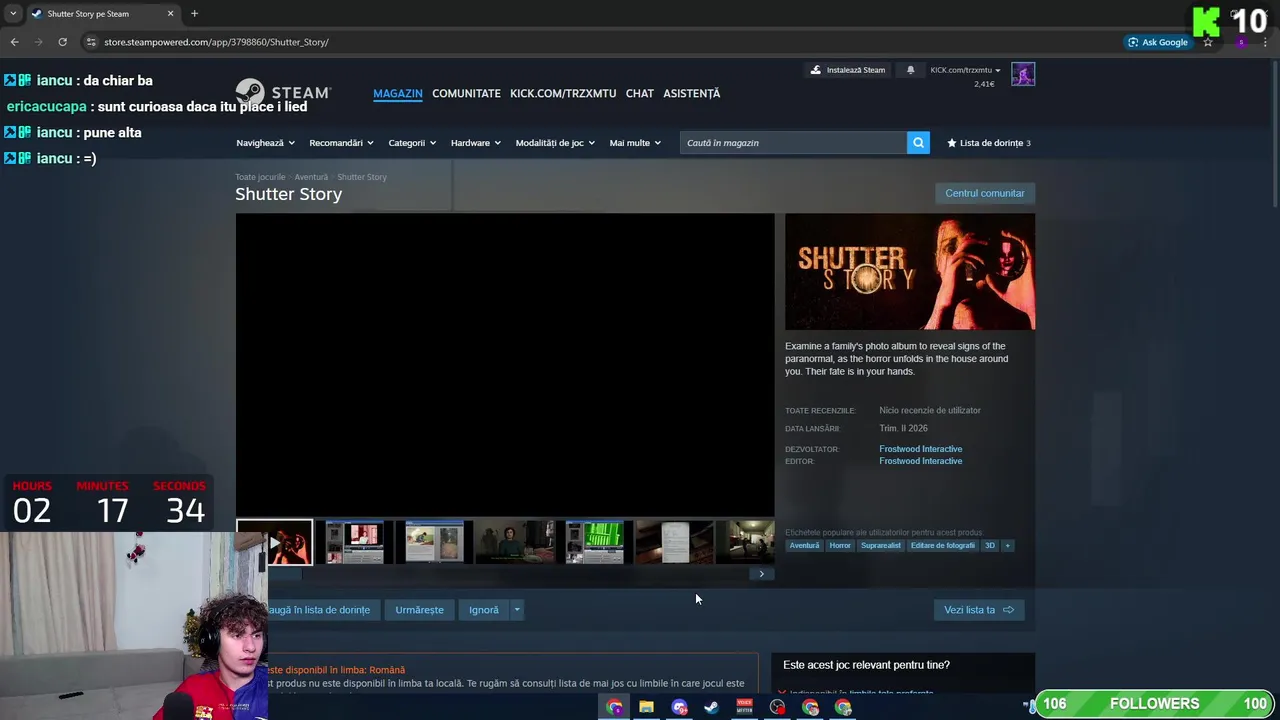Click the Shutter Story header capsule image

(x=910, y=272)
